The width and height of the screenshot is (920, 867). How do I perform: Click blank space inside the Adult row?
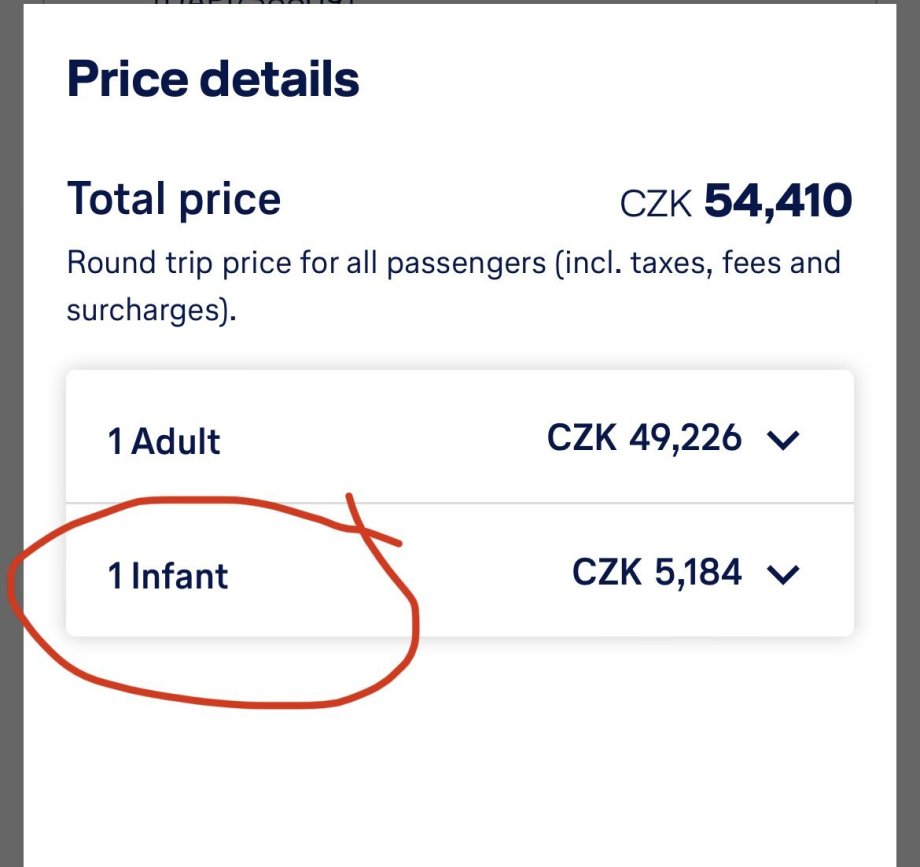point(380,440)
